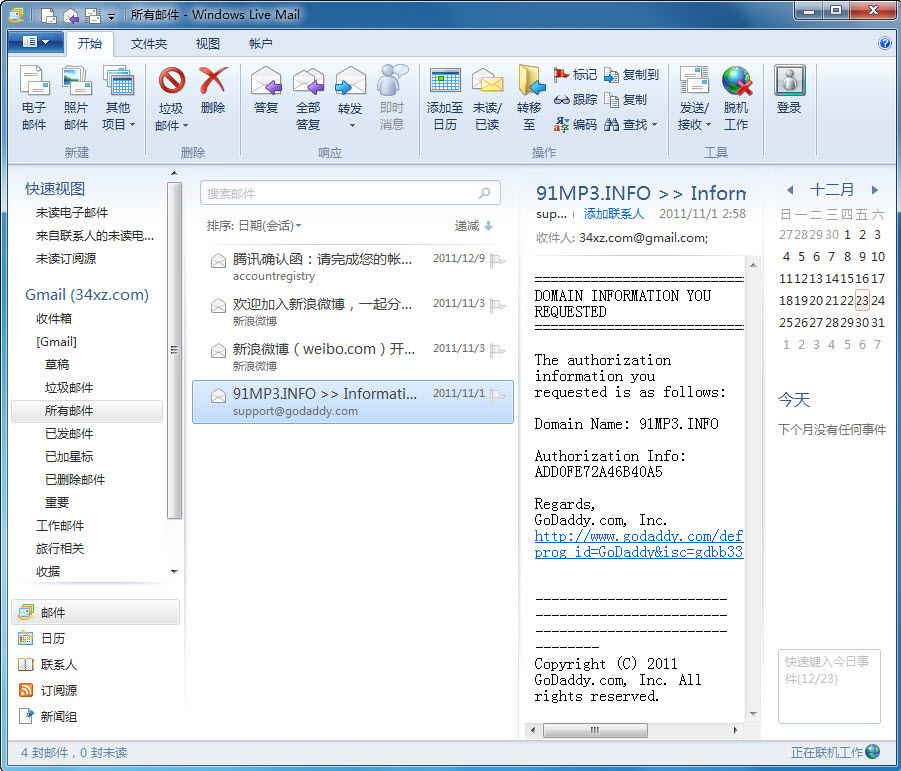This screenshot has height=771, width=901.
Task: Toggle flag on 欢迎加入新浪微博 message
Action: [497, 306]
